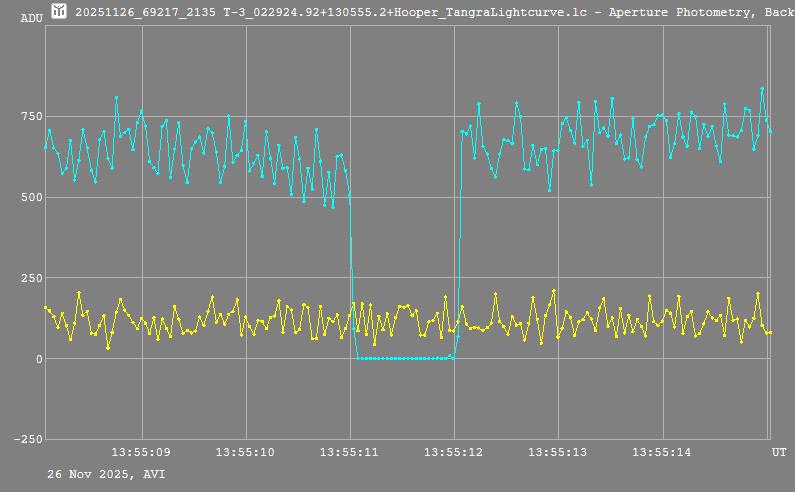Click the 26 Nov 2025, AVI date label

[x=106, y=474]
